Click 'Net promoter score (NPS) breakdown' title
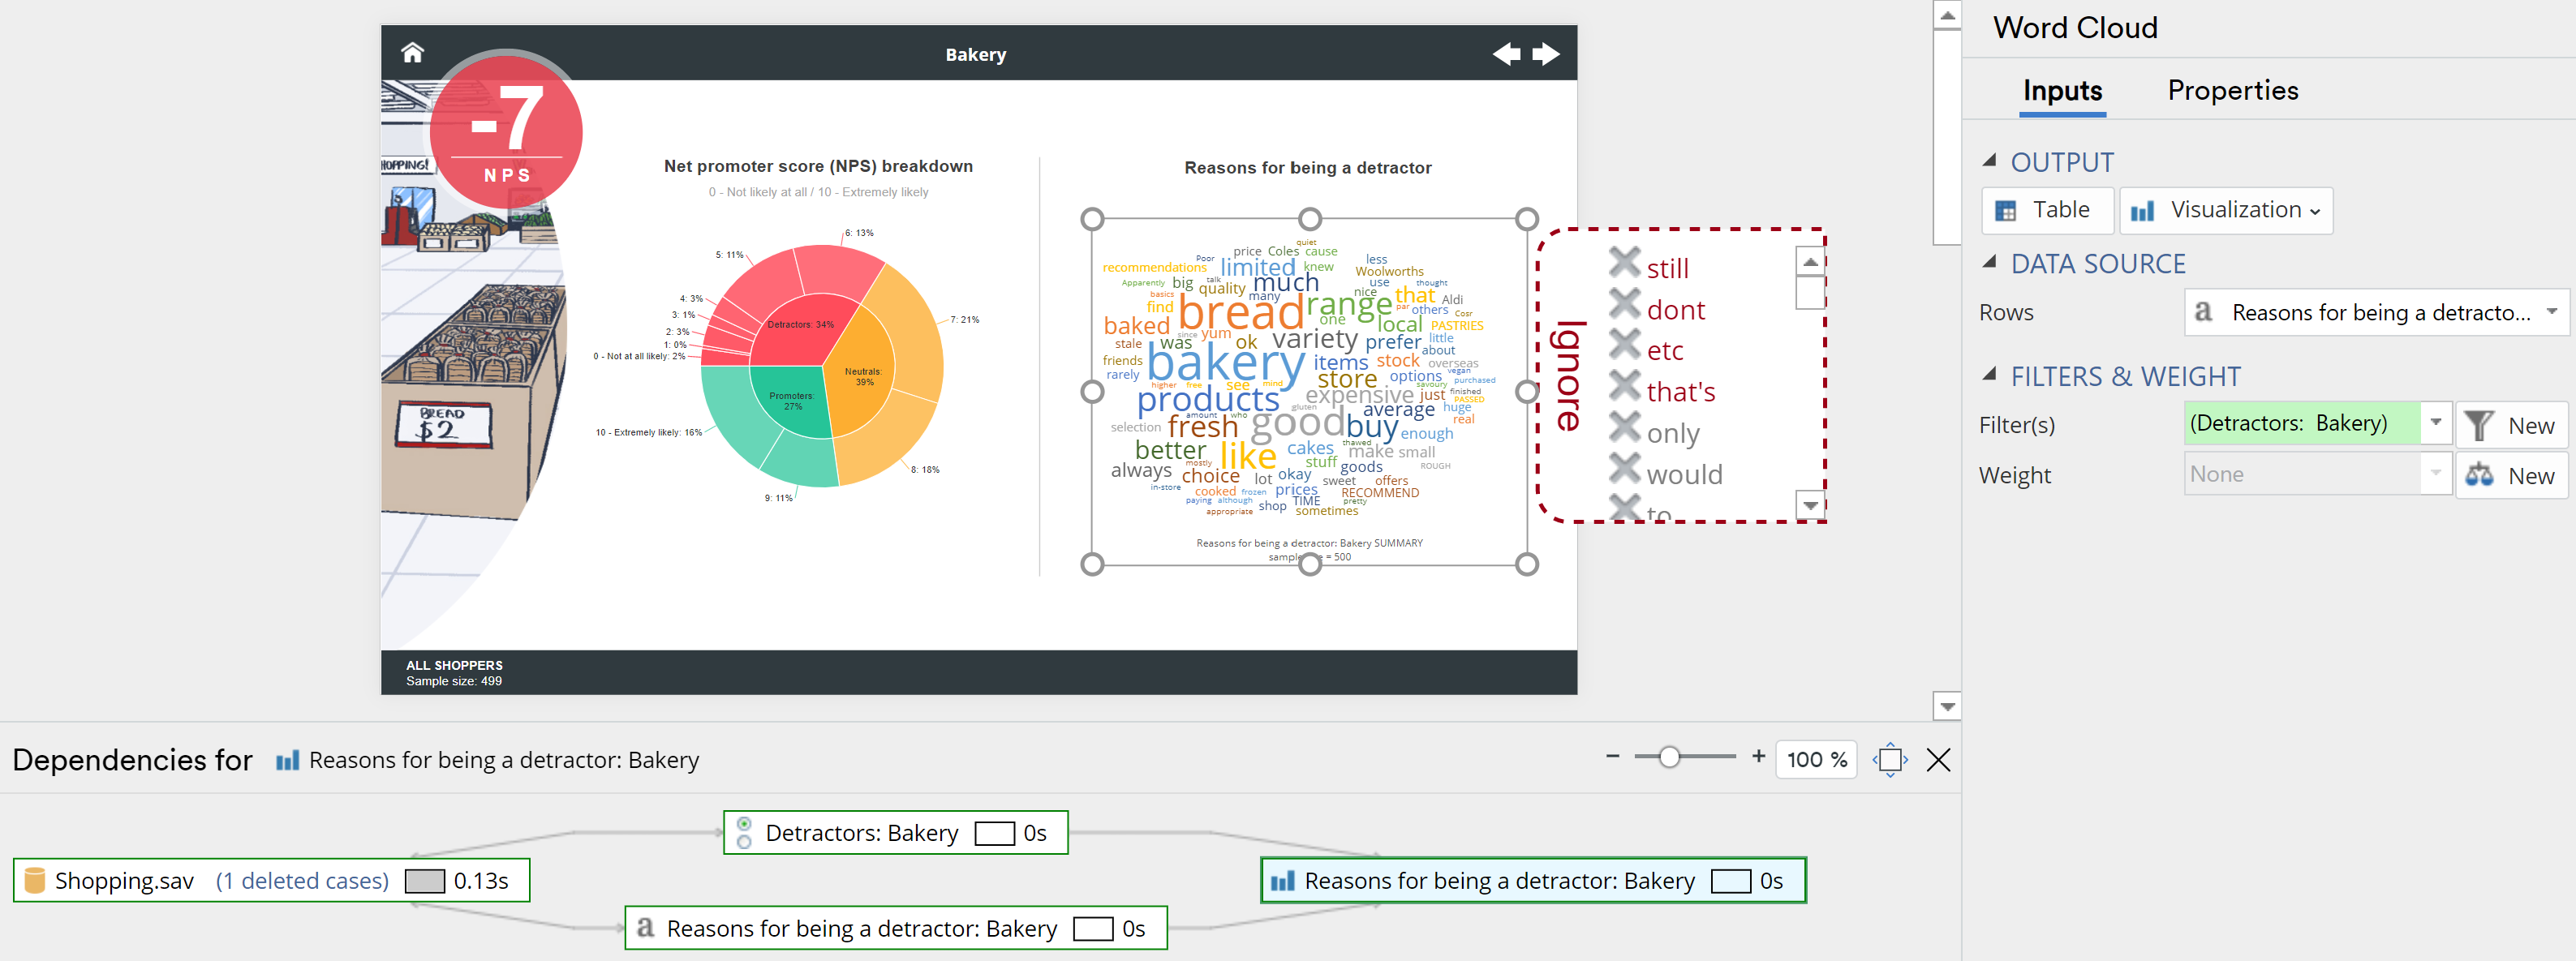This screenshot has width=2576, height=961. [x=818, y=166]
